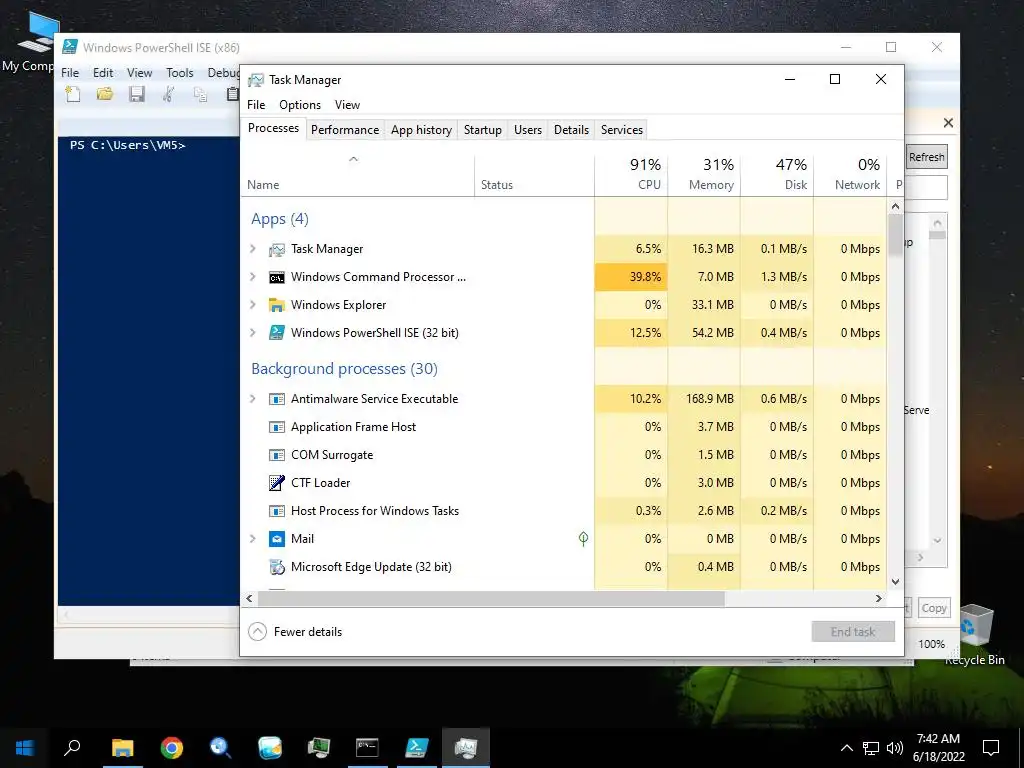The image size is (1024, 768).
Task: Click the Copy button in background pane
Action: [x=934, y=608]
